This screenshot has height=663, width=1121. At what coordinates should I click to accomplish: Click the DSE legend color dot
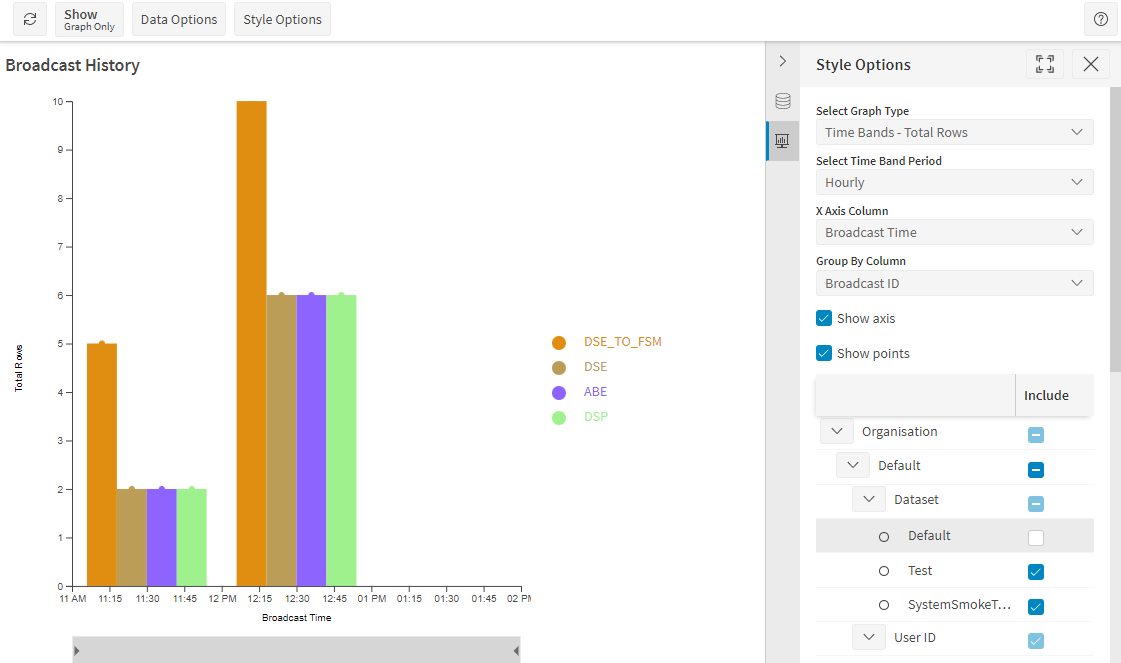[559, 368]
